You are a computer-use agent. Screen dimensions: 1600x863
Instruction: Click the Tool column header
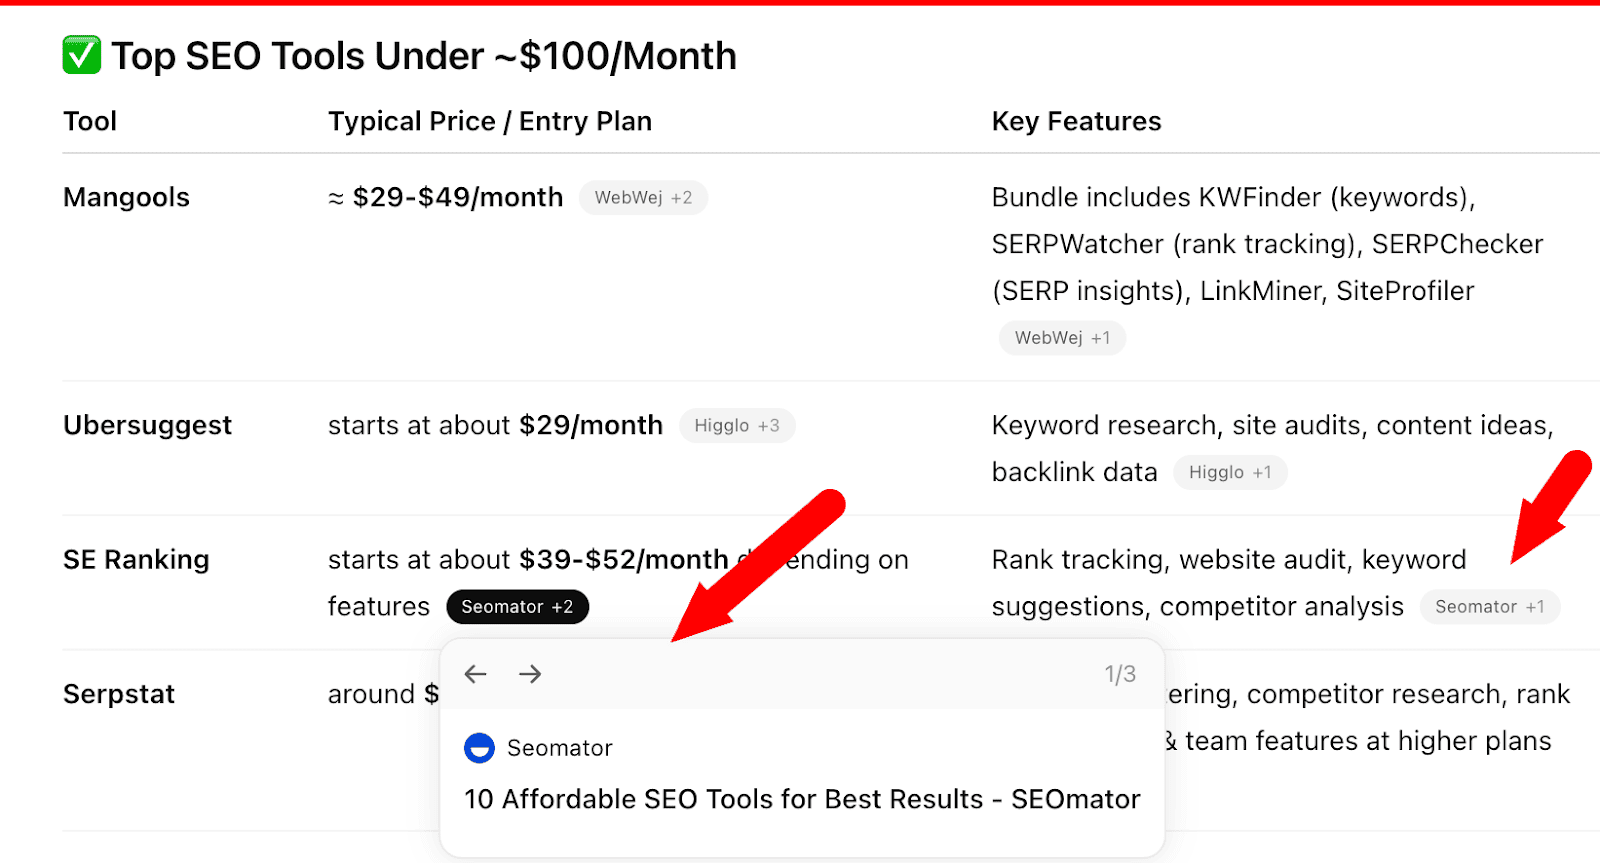pos(90,121)
